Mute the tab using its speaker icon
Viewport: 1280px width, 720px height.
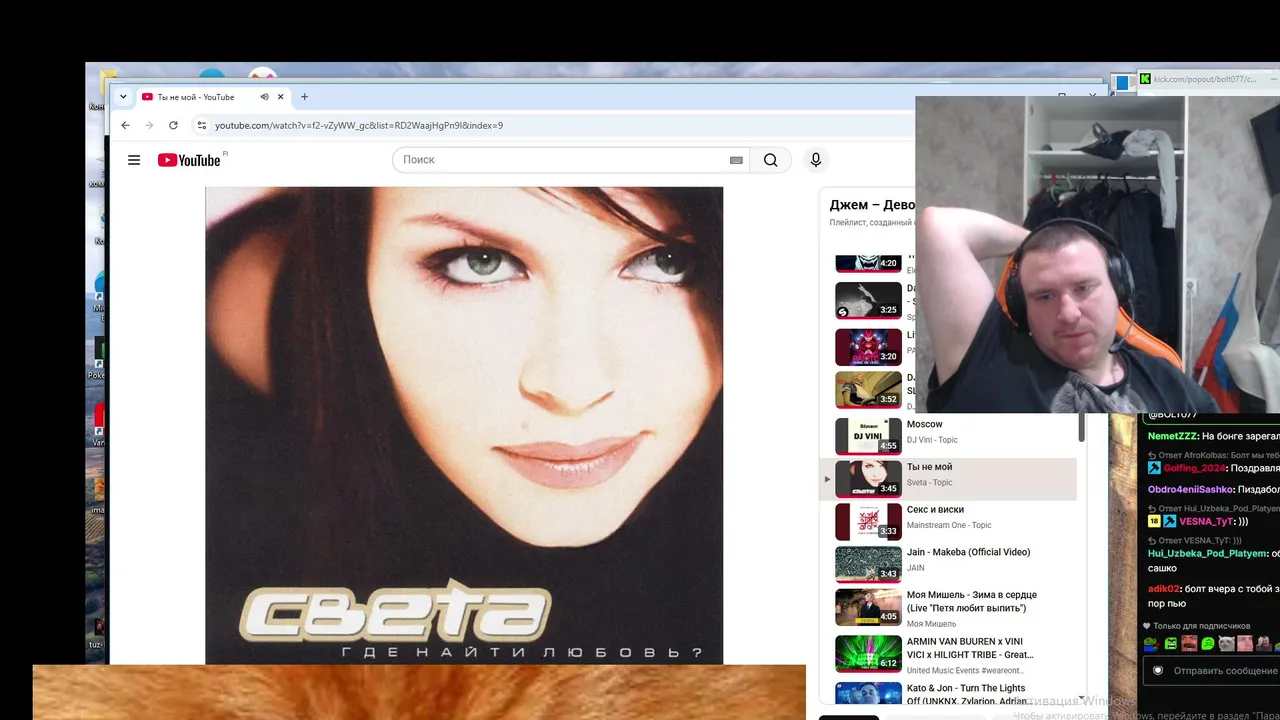pos(264,97)
